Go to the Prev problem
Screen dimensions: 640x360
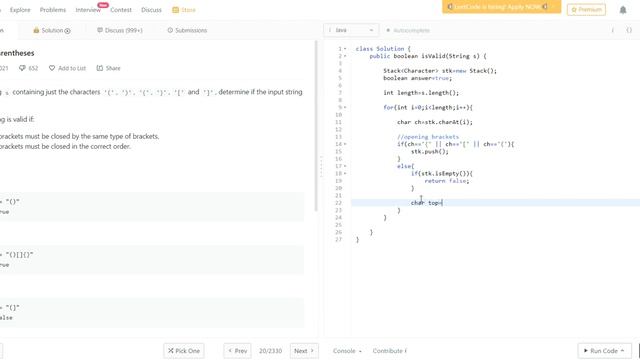click(x=237, y=351)
